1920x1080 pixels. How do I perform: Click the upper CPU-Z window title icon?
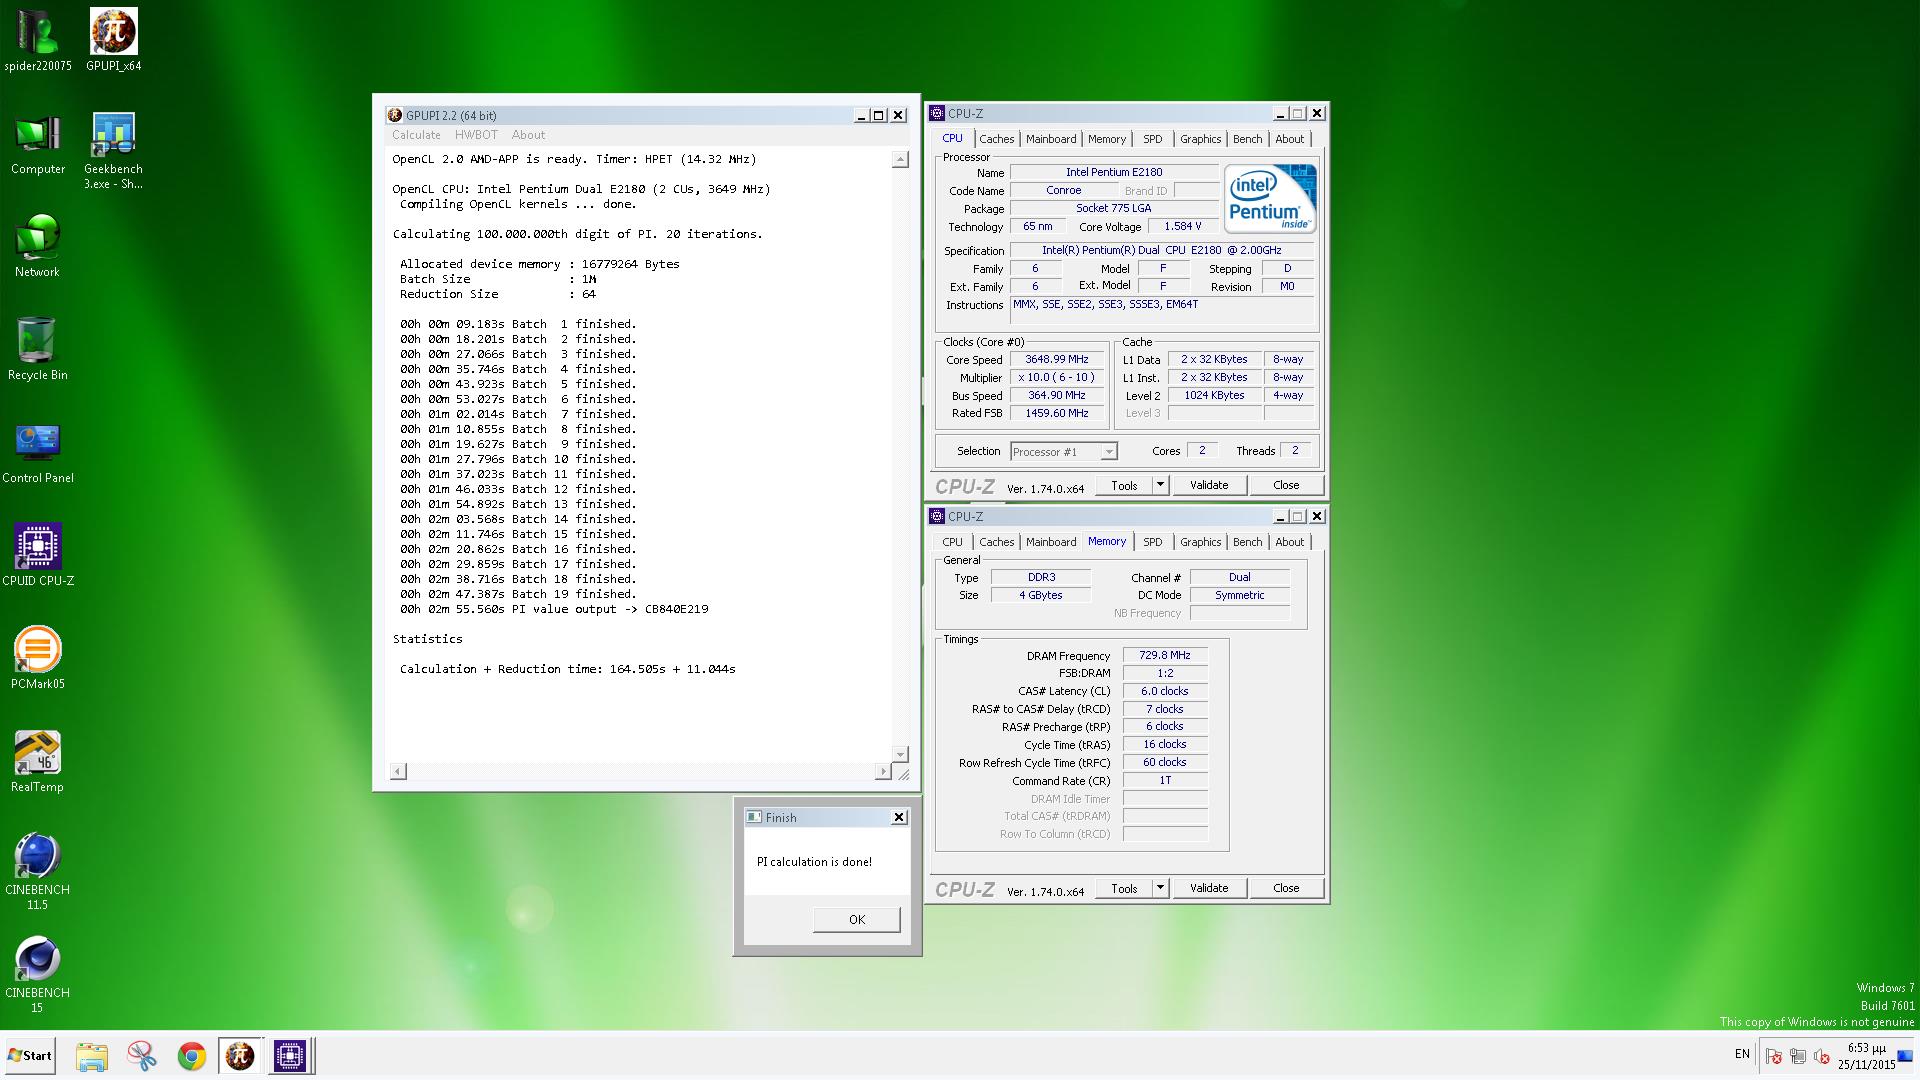tap(937, 113)
